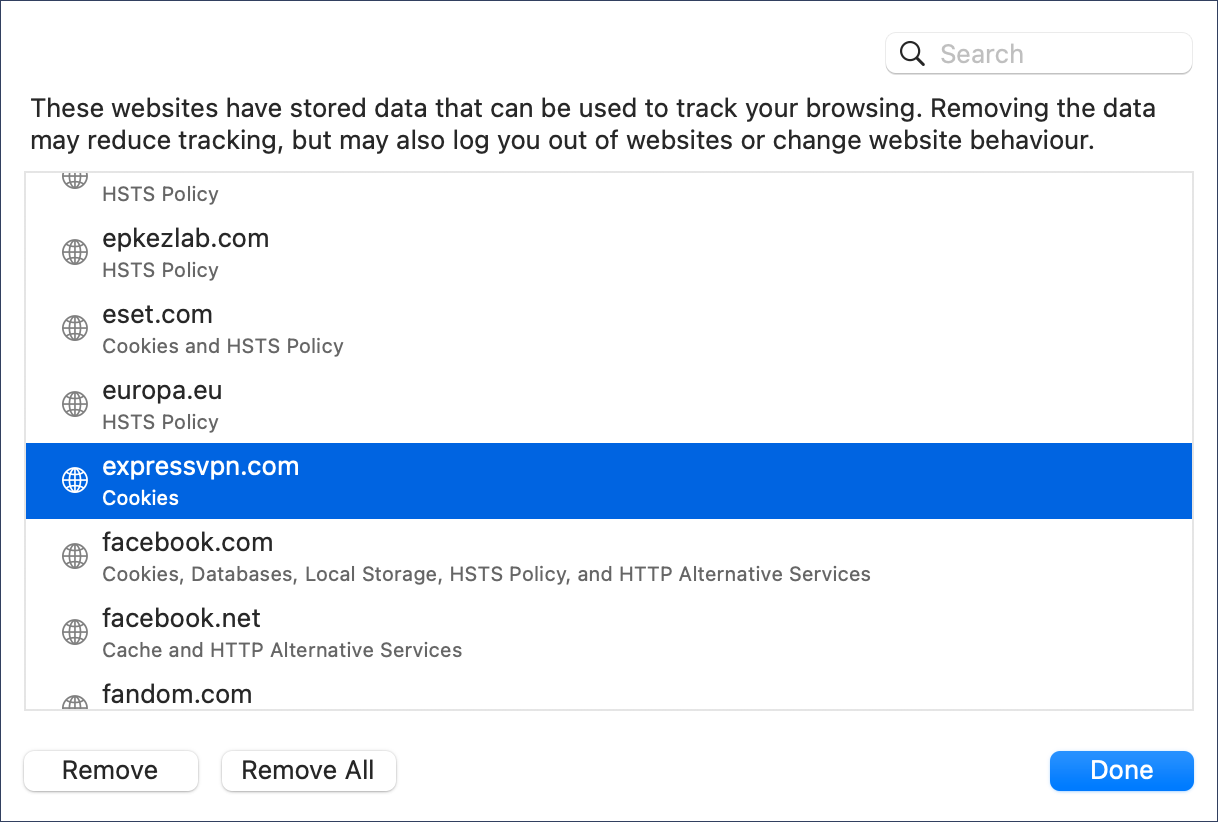Focus the Search input field

[x=1039, y=54]
